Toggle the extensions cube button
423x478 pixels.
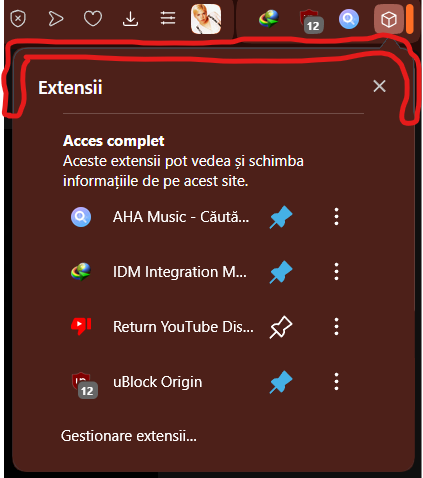[x=389, y=19]
